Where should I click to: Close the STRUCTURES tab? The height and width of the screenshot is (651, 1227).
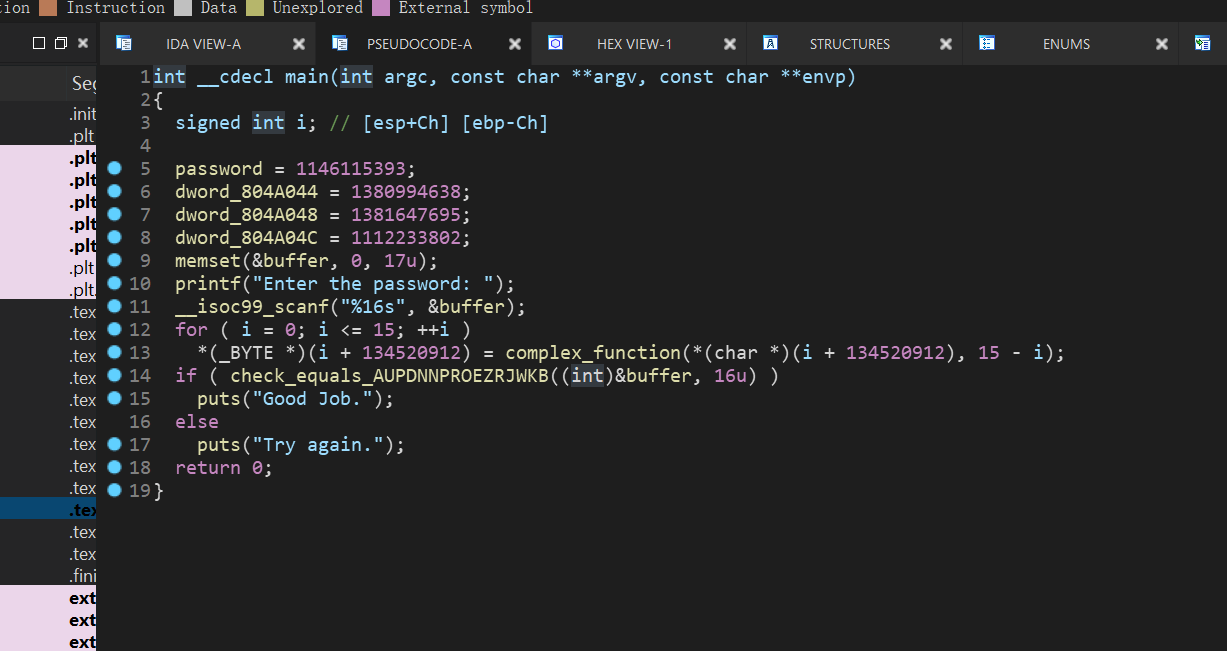tap(946, 44)
